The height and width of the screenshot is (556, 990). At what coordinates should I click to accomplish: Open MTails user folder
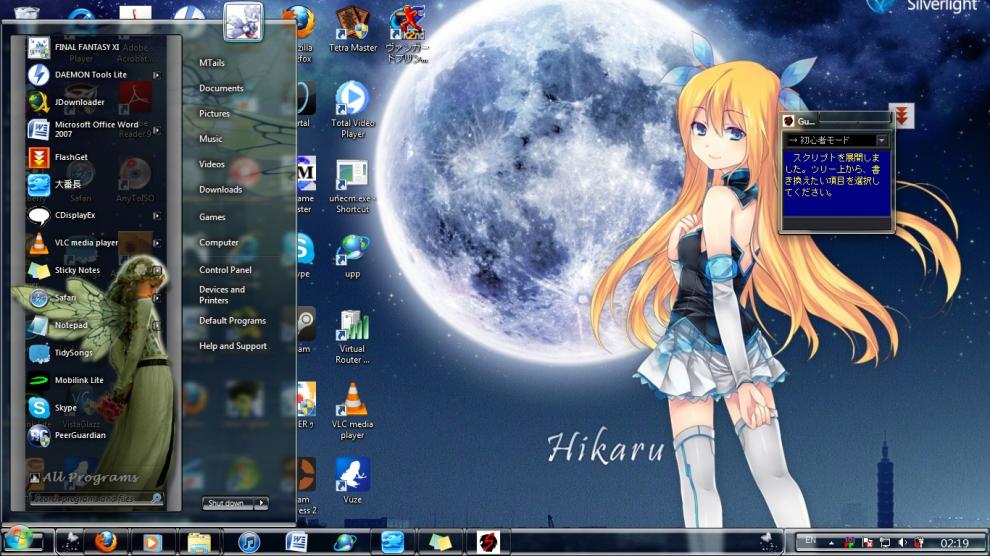pyautogui.click(x=212, y=63)
